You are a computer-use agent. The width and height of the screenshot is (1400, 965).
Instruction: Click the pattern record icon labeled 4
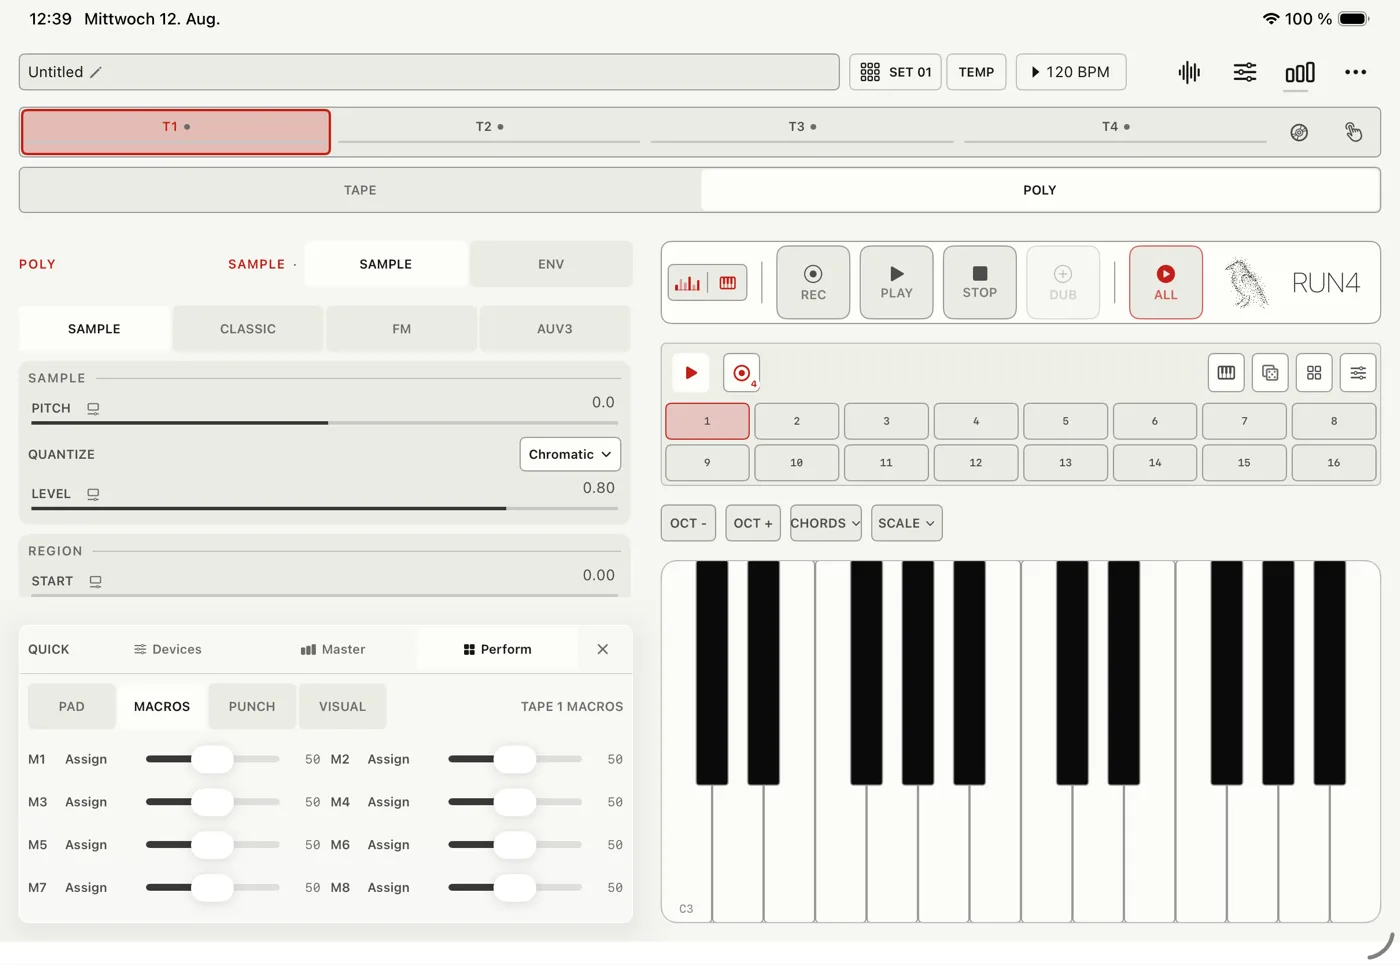(x=742, y=373)
